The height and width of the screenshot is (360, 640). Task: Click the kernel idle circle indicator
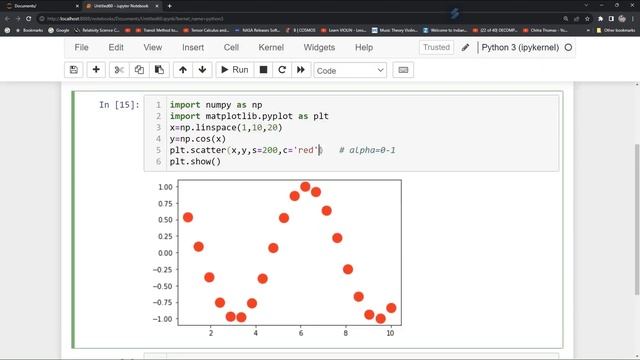568,47
